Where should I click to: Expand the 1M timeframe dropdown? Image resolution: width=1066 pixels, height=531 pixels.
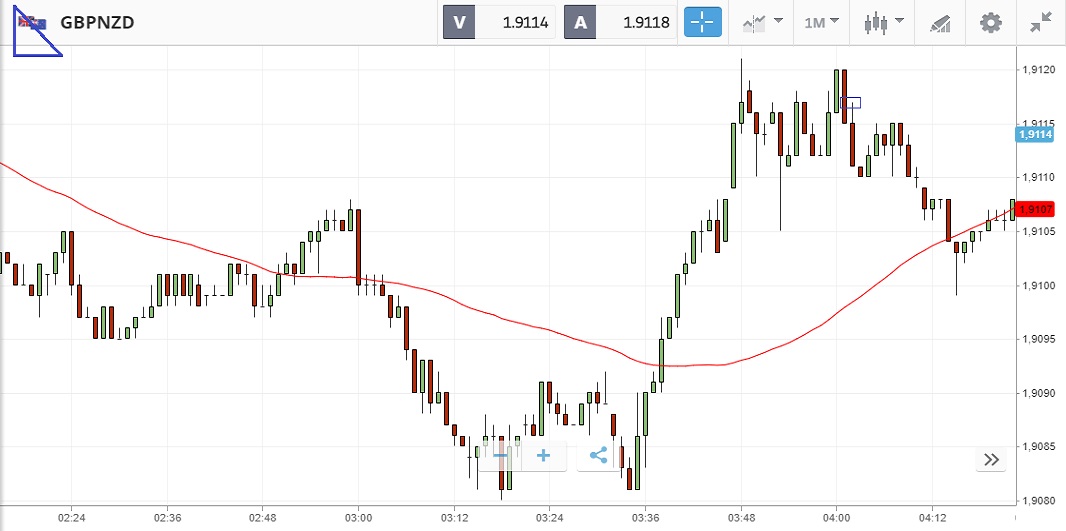(821, 22)
